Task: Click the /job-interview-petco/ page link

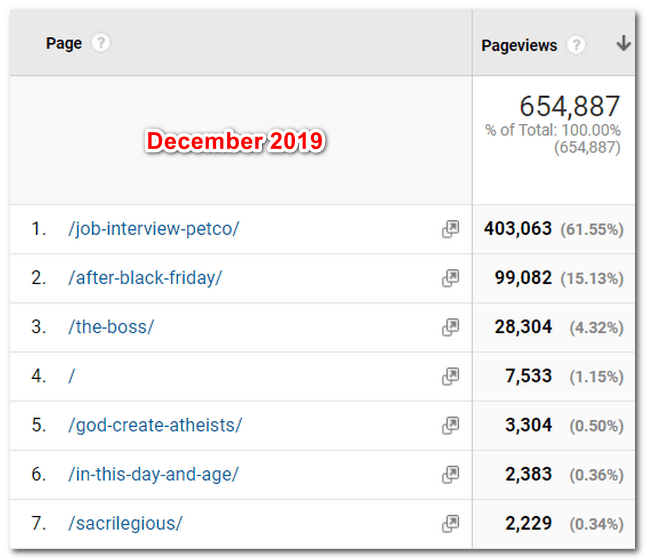Action: tap(154, 229)
